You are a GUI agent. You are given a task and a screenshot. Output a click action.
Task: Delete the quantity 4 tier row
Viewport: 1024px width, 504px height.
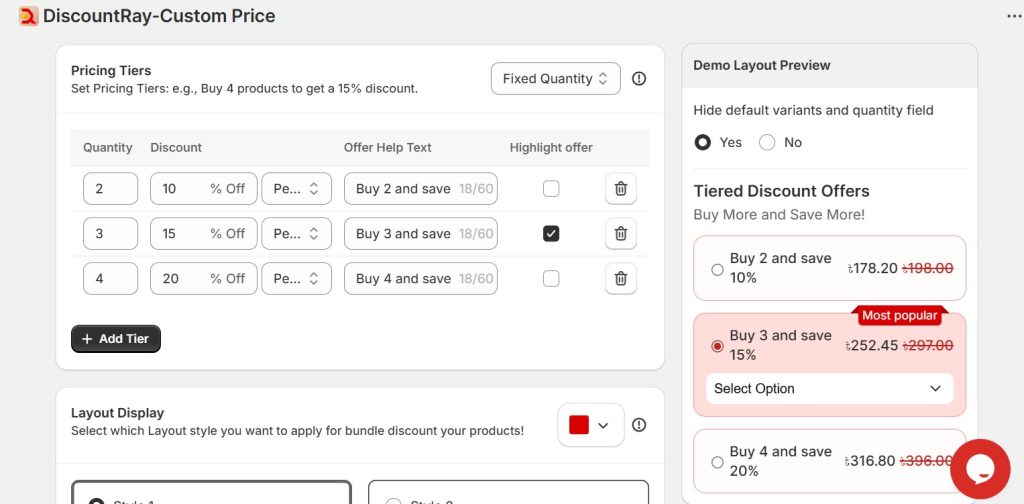coord(620,279)
